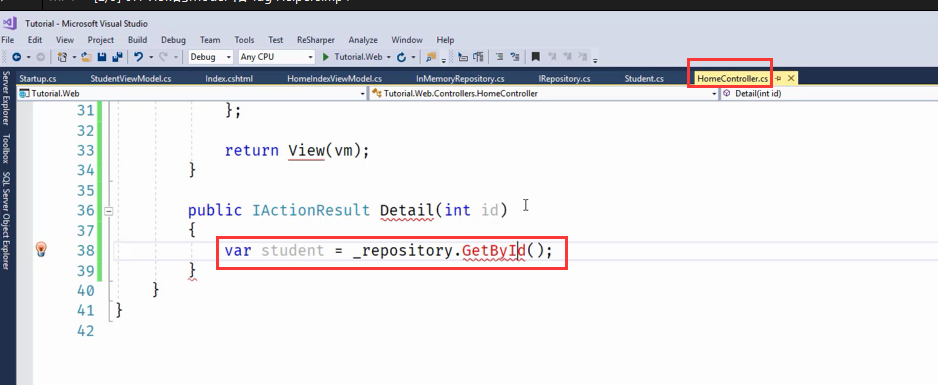Open the Help menu

click(x=445, y=40)
